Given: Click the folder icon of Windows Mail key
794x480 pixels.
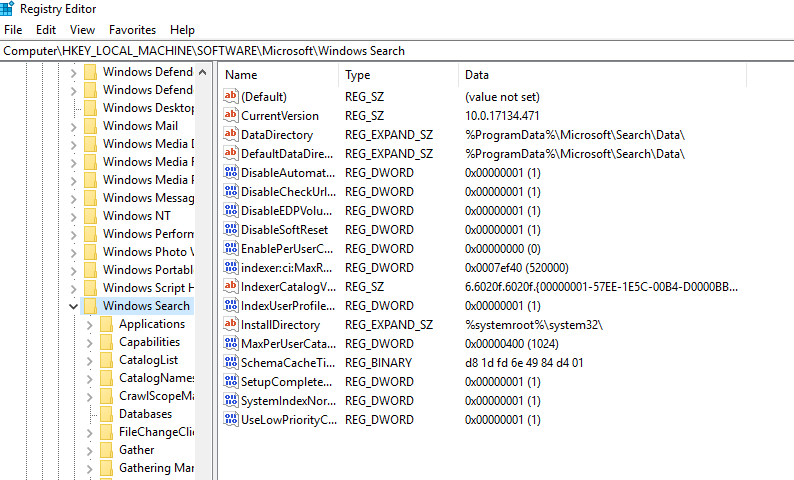Looking at the screenshot, I should pyautogui.click(x=90, y=126).
